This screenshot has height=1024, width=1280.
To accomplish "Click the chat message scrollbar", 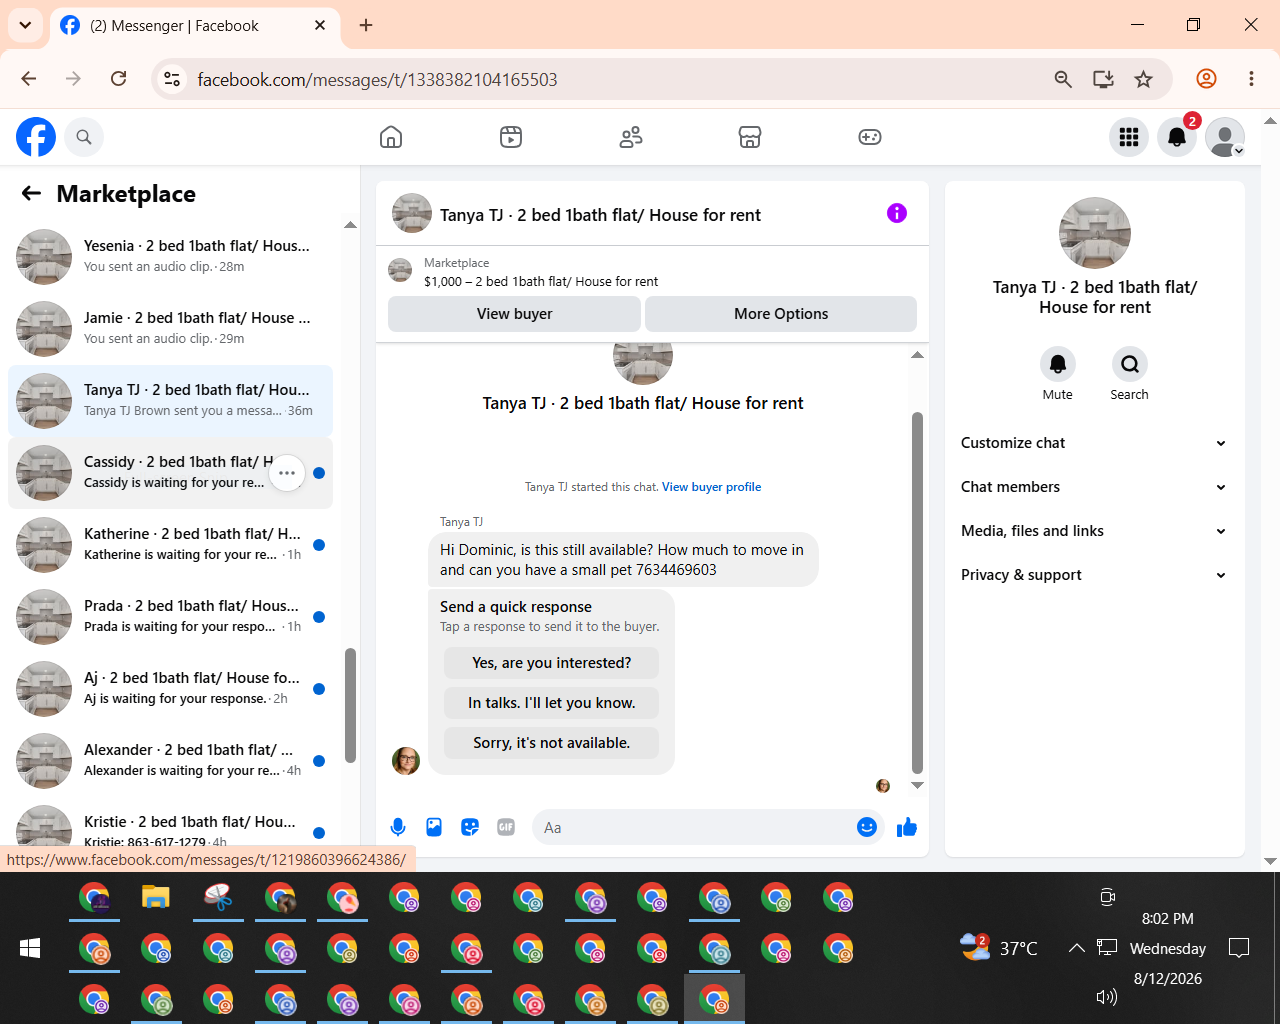I will point(917,592).
